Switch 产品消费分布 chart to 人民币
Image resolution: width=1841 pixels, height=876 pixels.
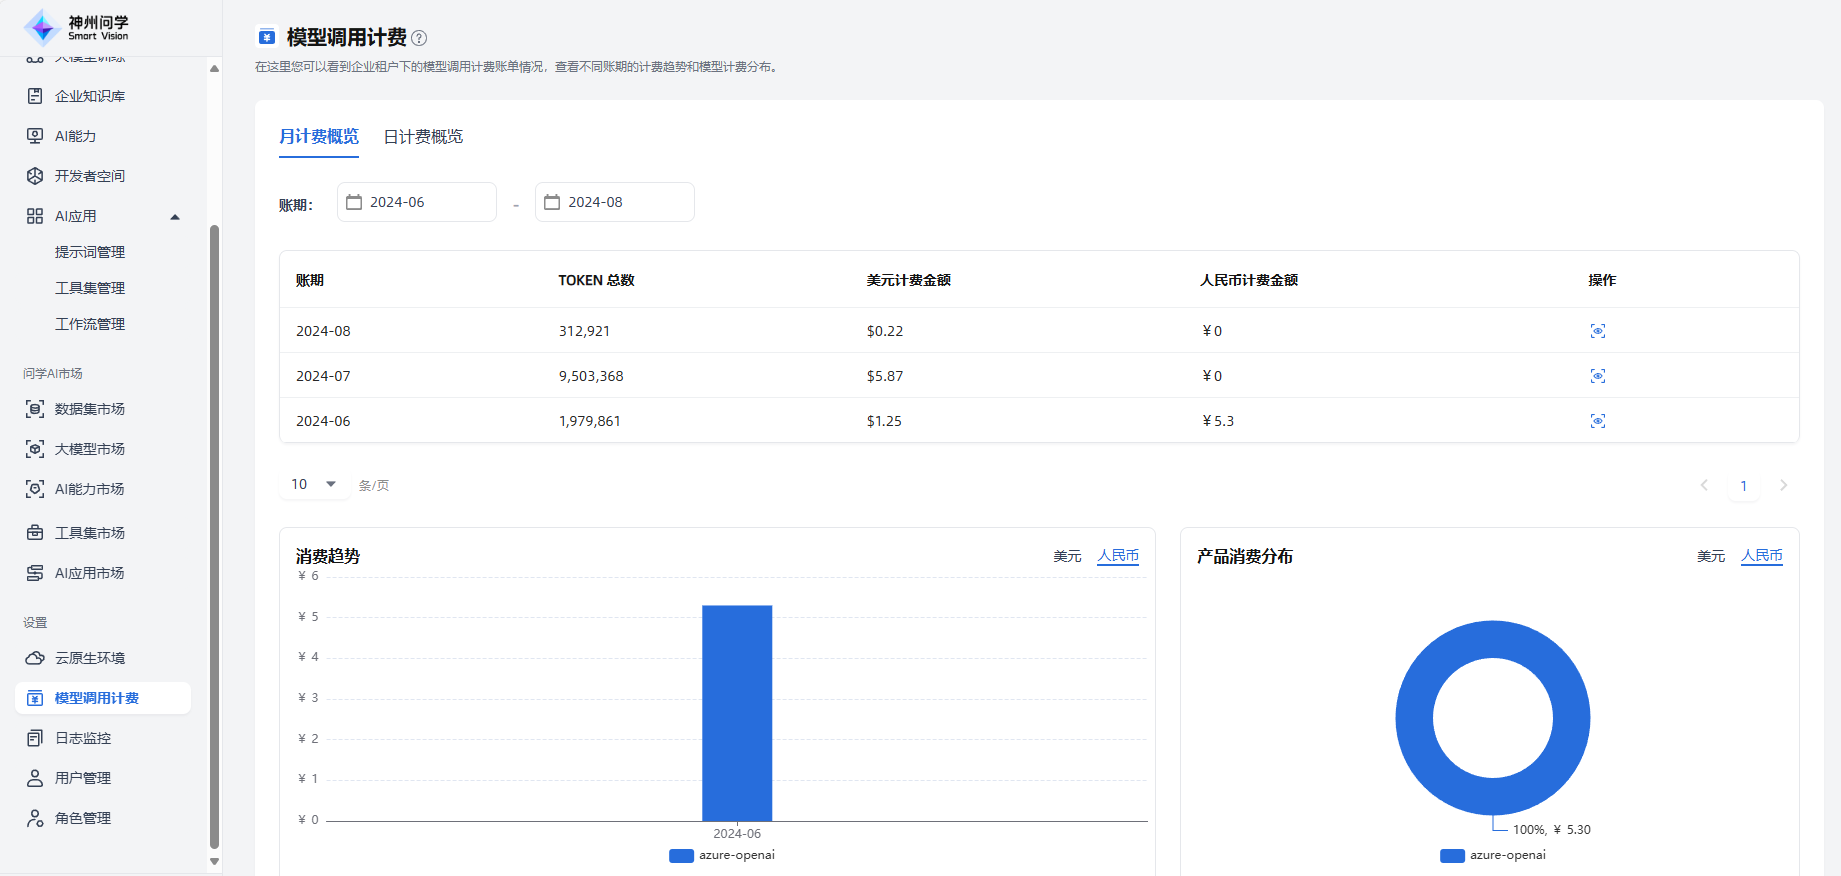point(1762,556)
